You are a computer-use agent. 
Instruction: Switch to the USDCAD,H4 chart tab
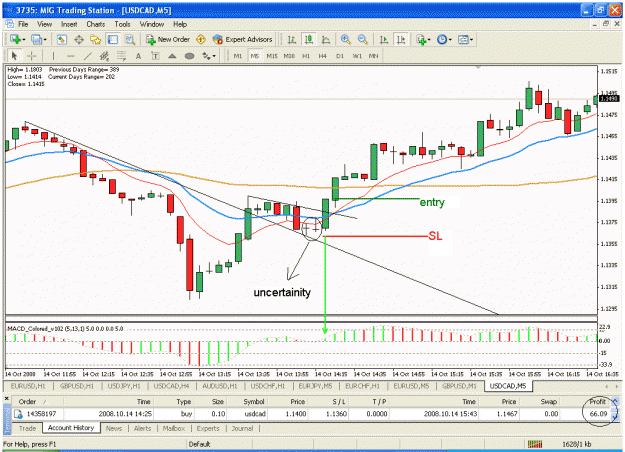pos(171,386)
